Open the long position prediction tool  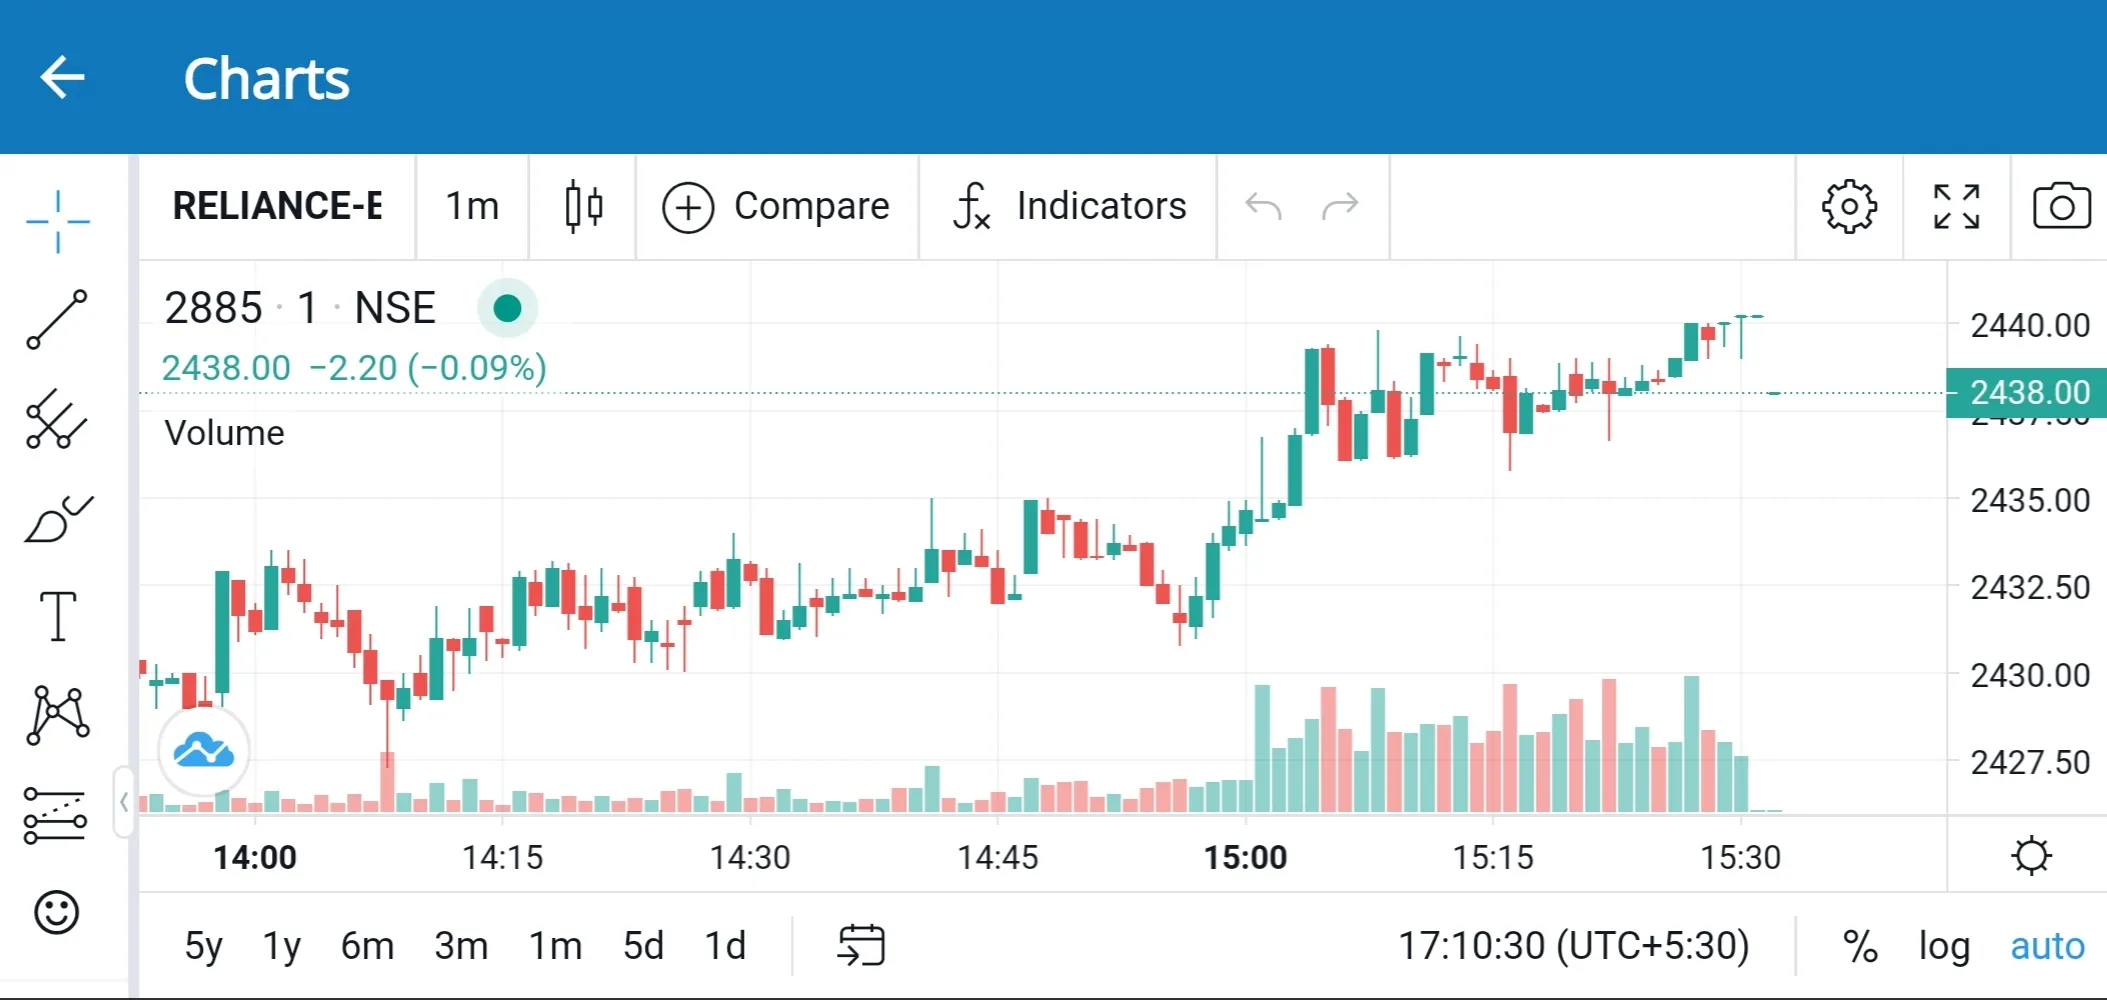[57, 814]
